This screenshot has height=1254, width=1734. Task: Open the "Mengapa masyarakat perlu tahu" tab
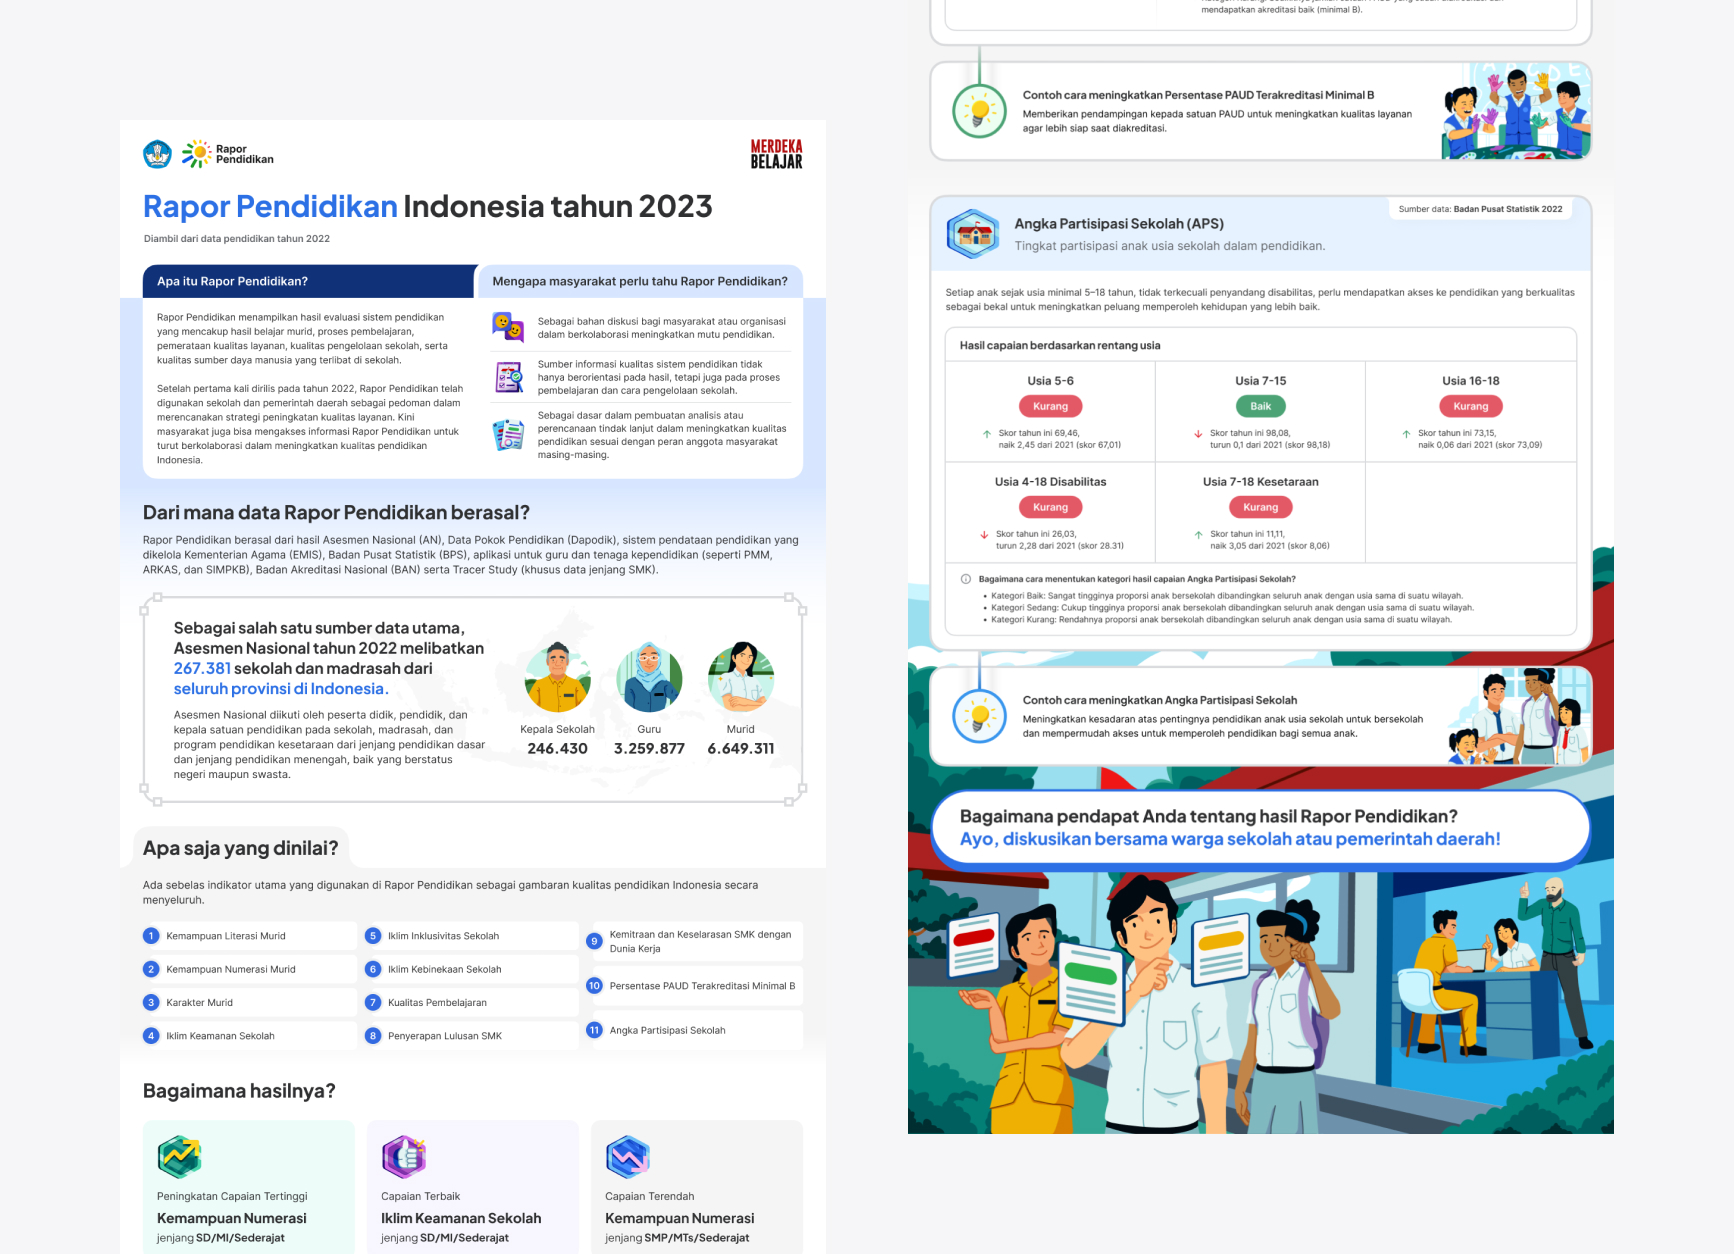tap(640, 281)
